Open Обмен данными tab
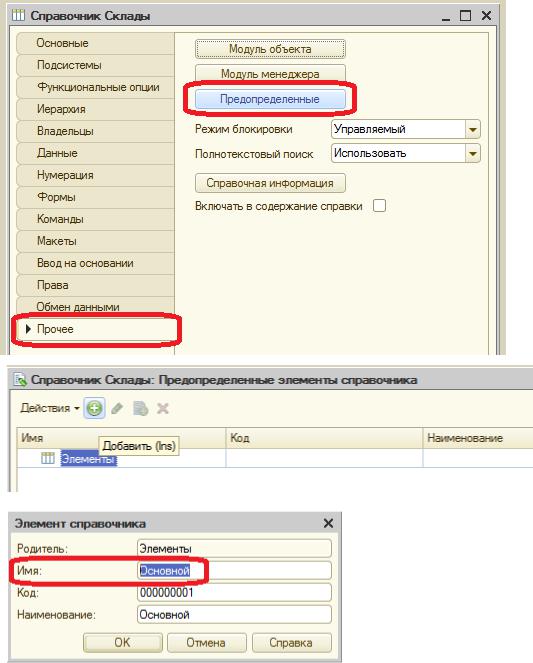533x663 pixels. tap(96, 307)
